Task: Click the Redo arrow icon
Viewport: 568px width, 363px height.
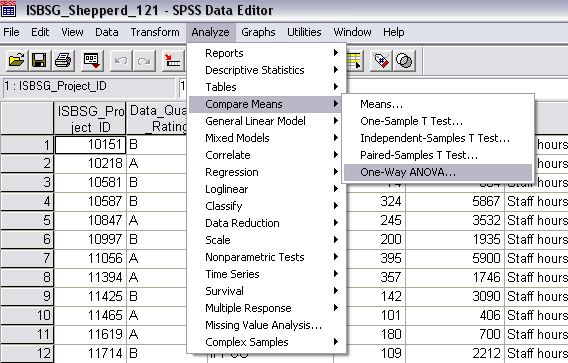Action: coord(144,60)
